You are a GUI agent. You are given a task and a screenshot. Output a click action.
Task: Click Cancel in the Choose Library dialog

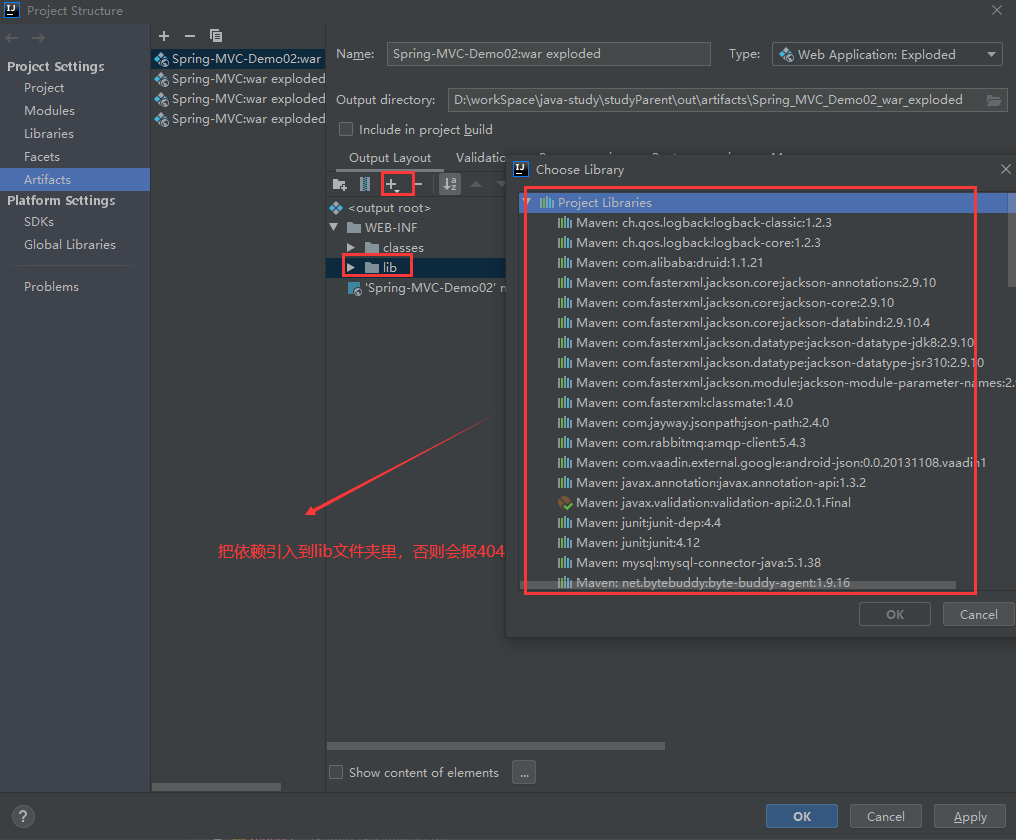click(x=978, y=614)
